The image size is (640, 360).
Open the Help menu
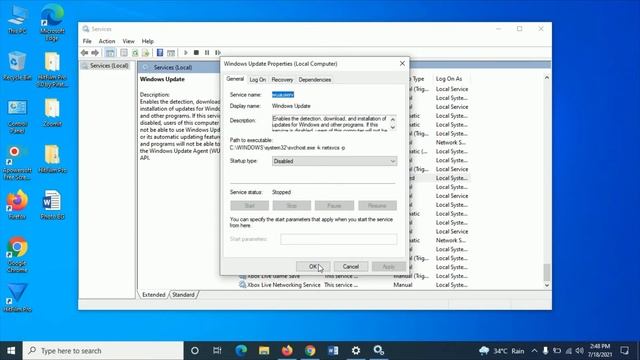tap(147, 41)
